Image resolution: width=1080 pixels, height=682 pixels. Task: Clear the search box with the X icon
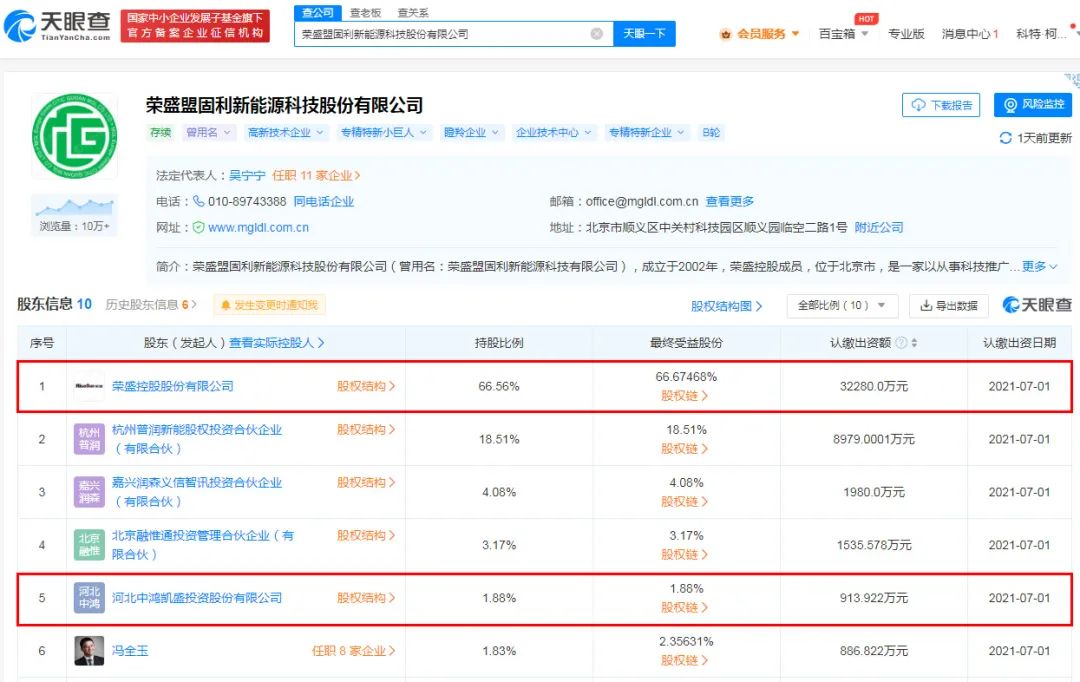[x=598, y=33]
